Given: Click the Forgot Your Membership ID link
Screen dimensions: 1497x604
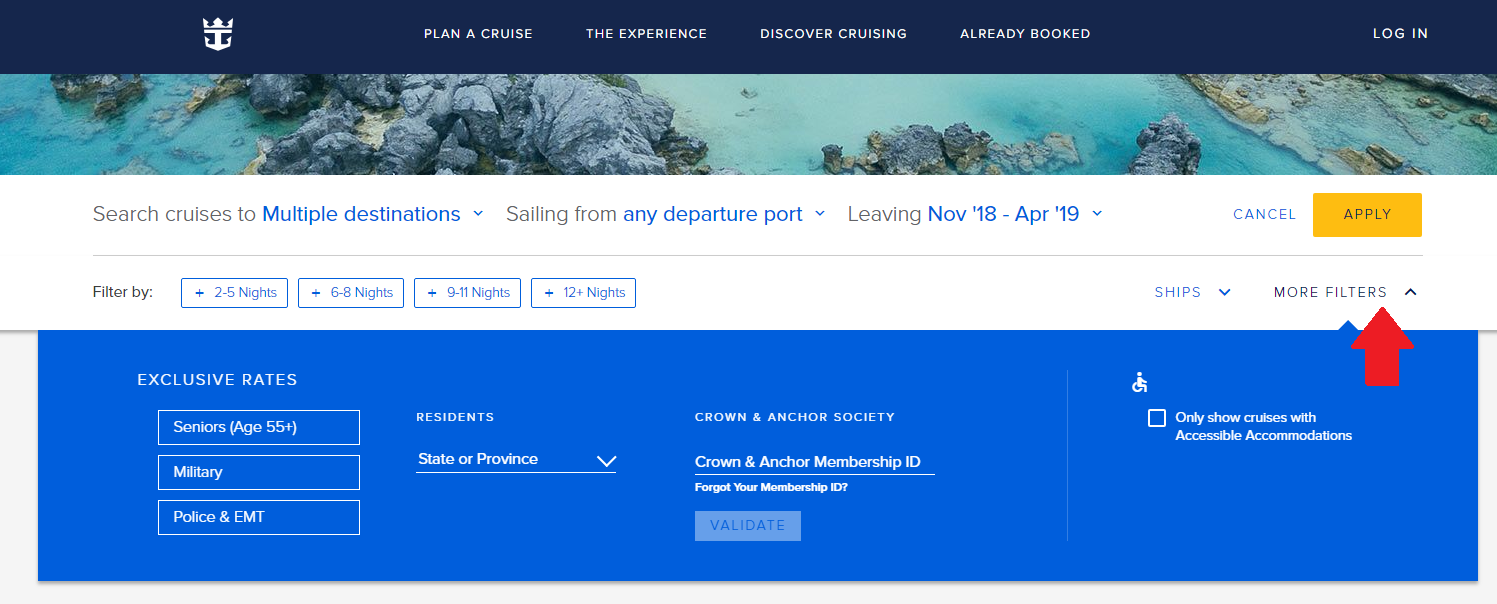Looking at the screenshot, I should click(771, 488).
